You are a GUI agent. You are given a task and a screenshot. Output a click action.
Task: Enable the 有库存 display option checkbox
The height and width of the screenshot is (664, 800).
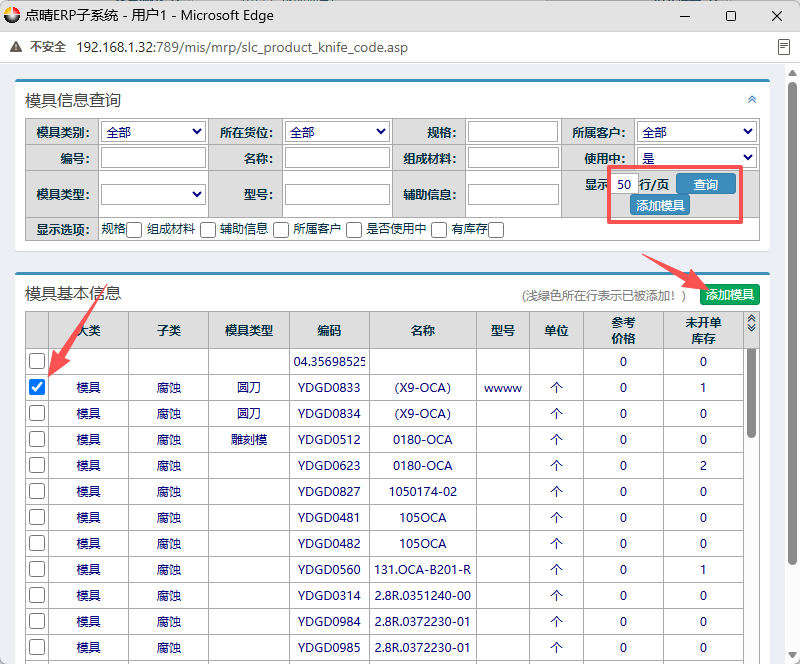pos(496,230)
